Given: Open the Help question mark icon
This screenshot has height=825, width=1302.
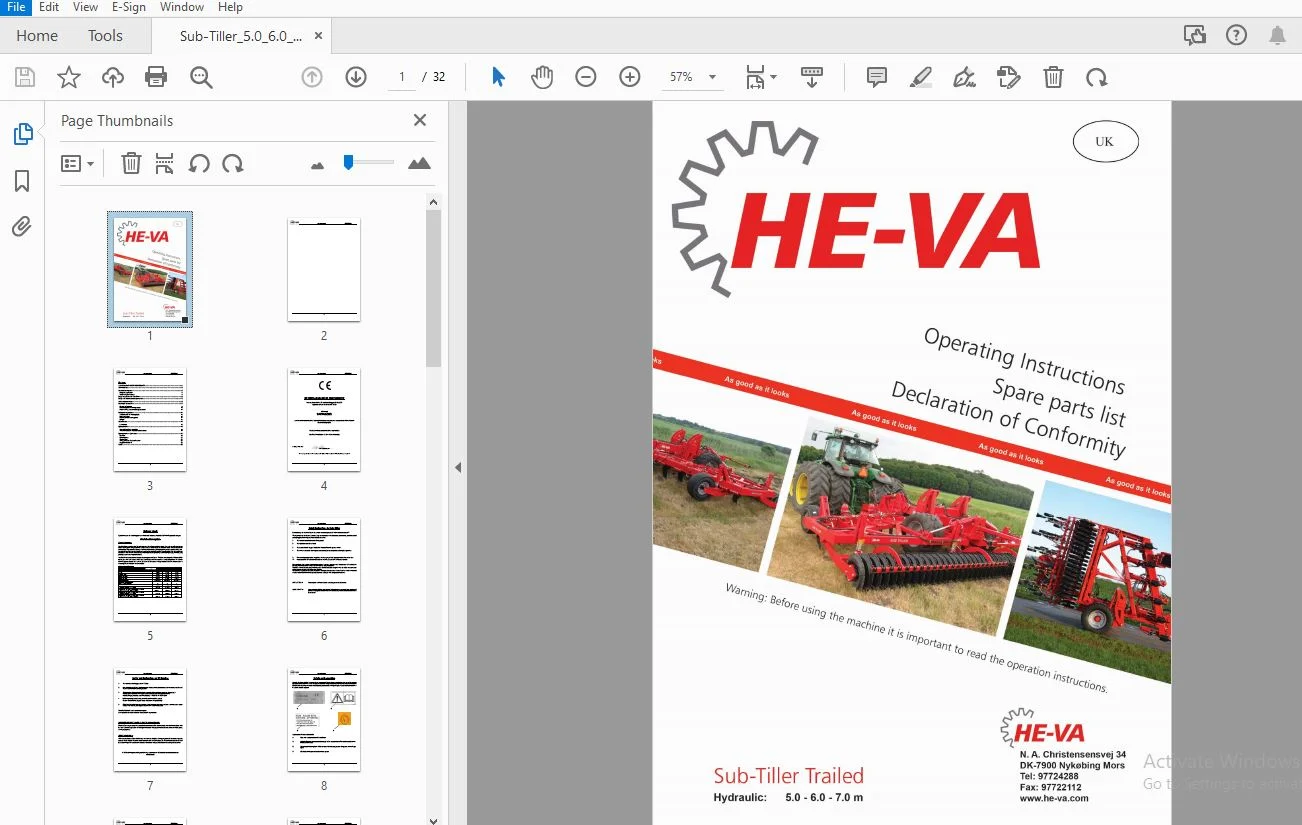Looking at the screenshot, I should coord(1236,36).
